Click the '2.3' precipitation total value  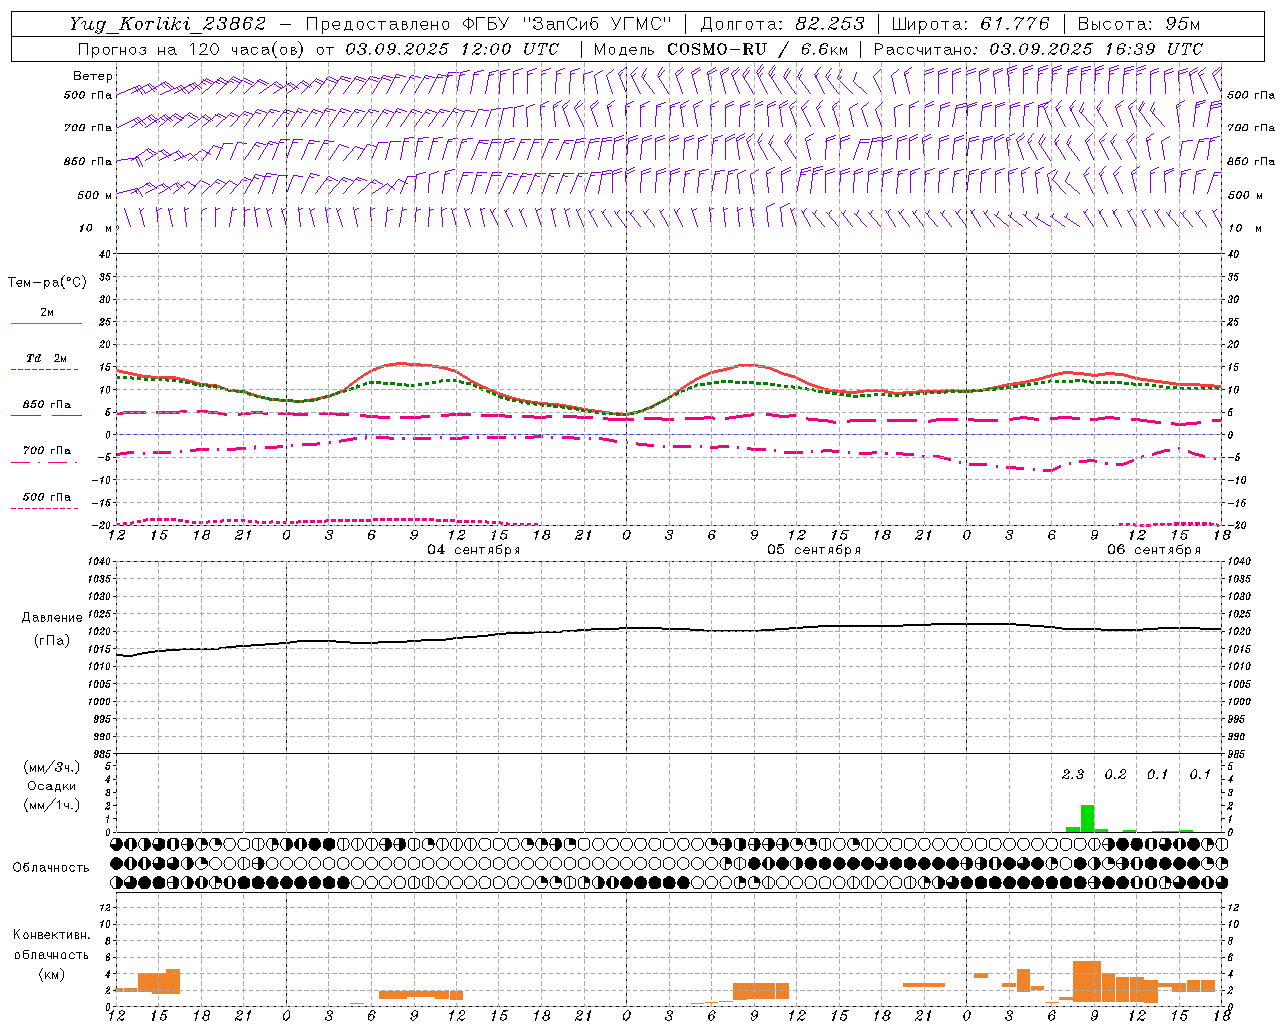pyautogui.click(x=1073, y=774)
